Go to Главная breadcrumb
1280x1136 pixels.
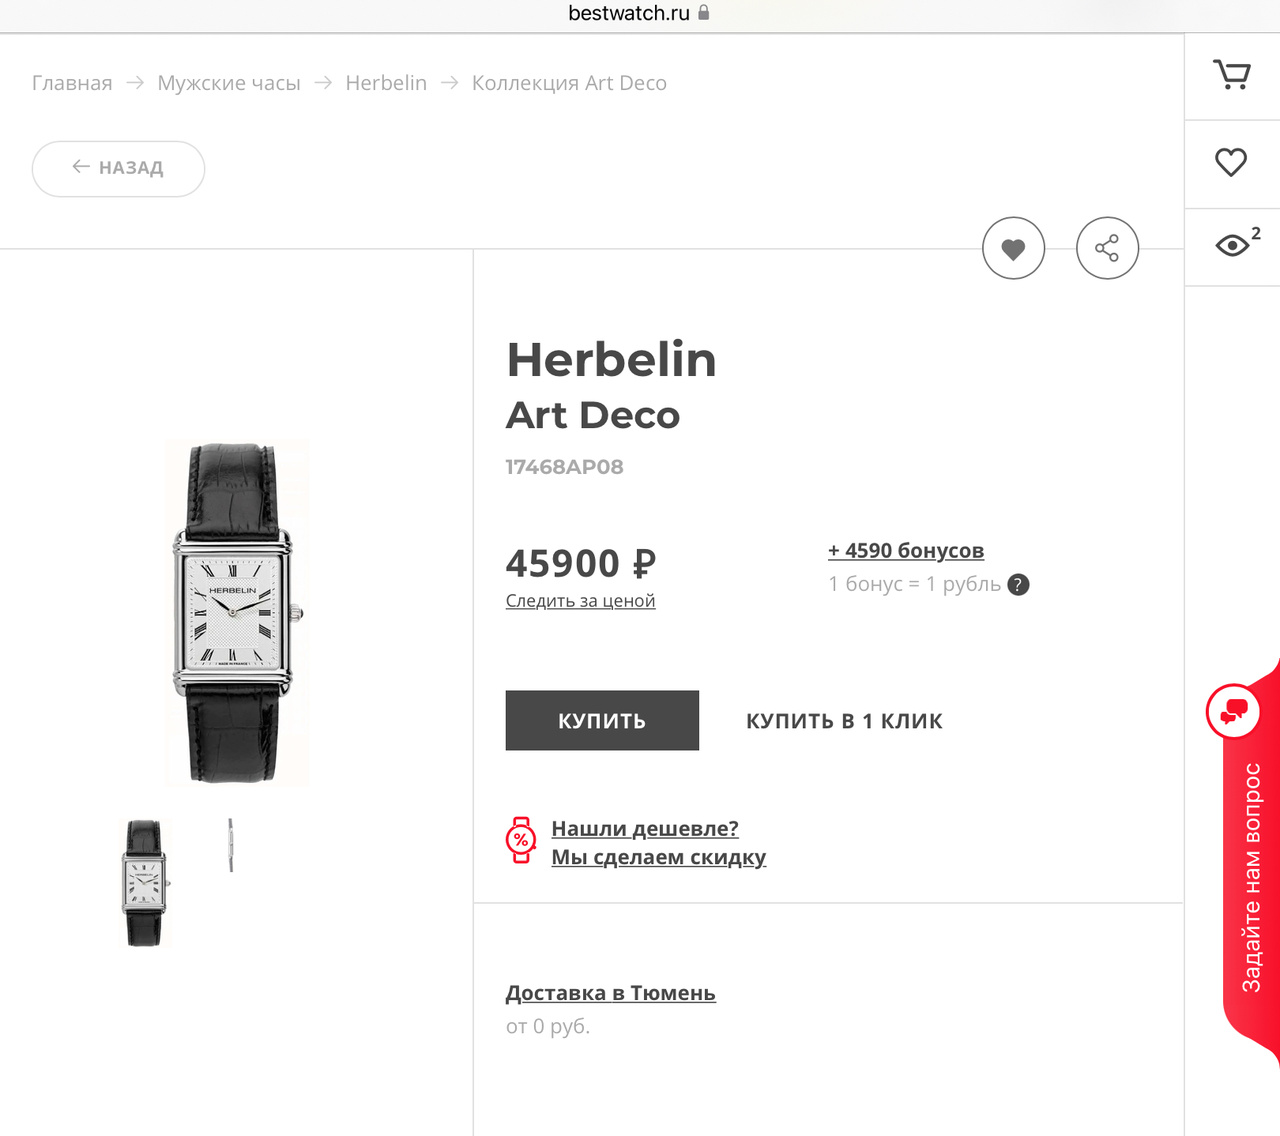tap(72, 83)
